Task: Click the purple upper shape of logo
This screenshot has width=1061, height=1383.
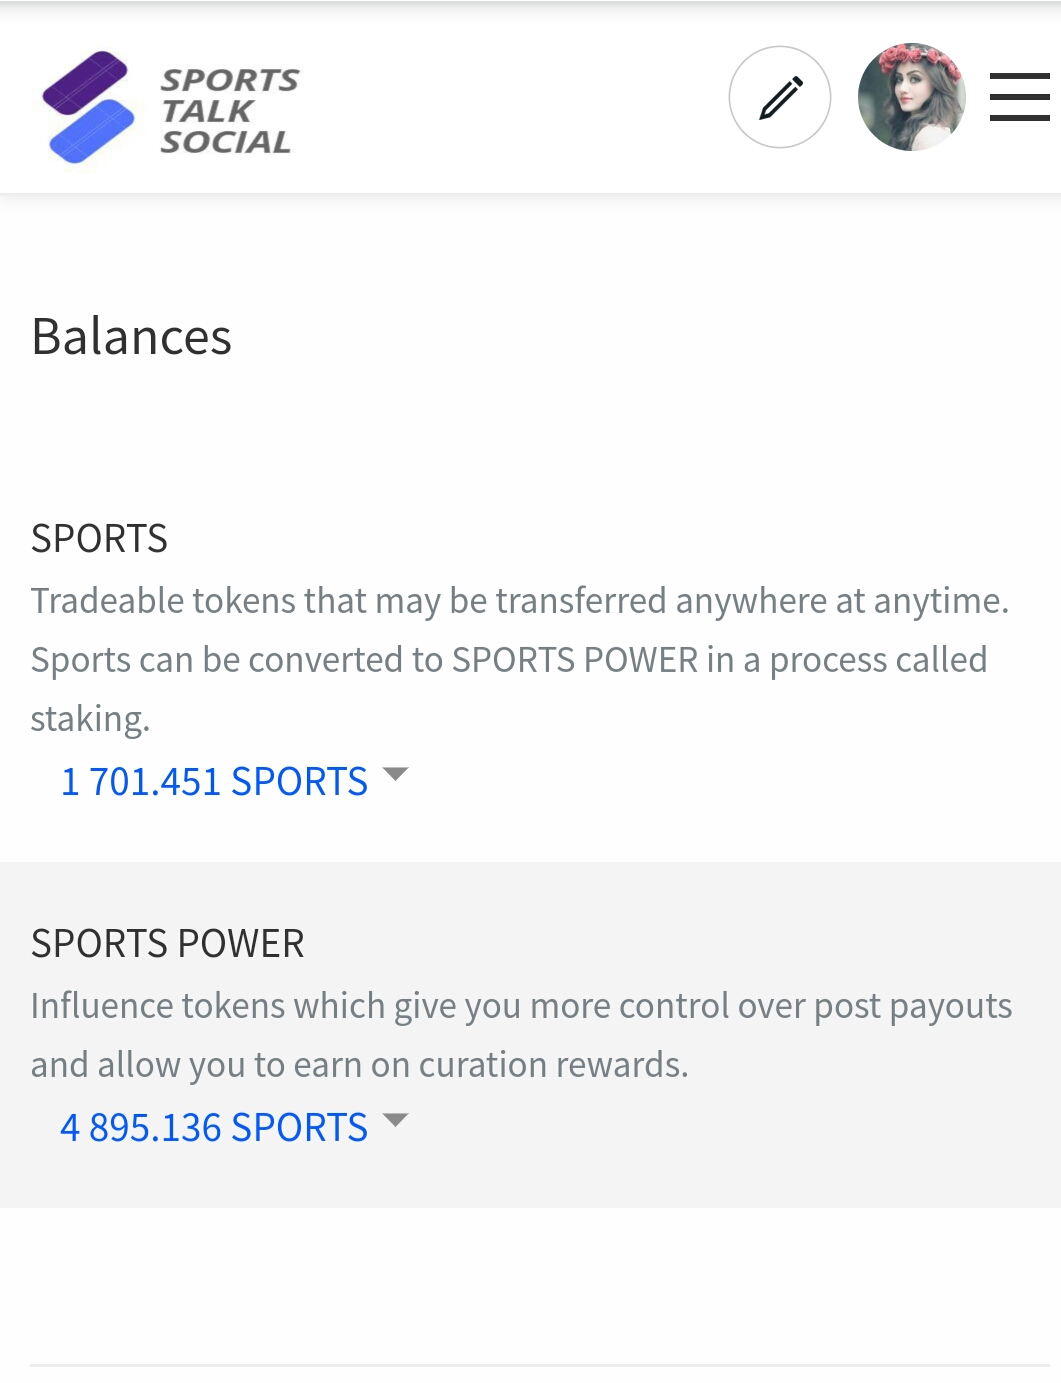Action: pos(84,82)
